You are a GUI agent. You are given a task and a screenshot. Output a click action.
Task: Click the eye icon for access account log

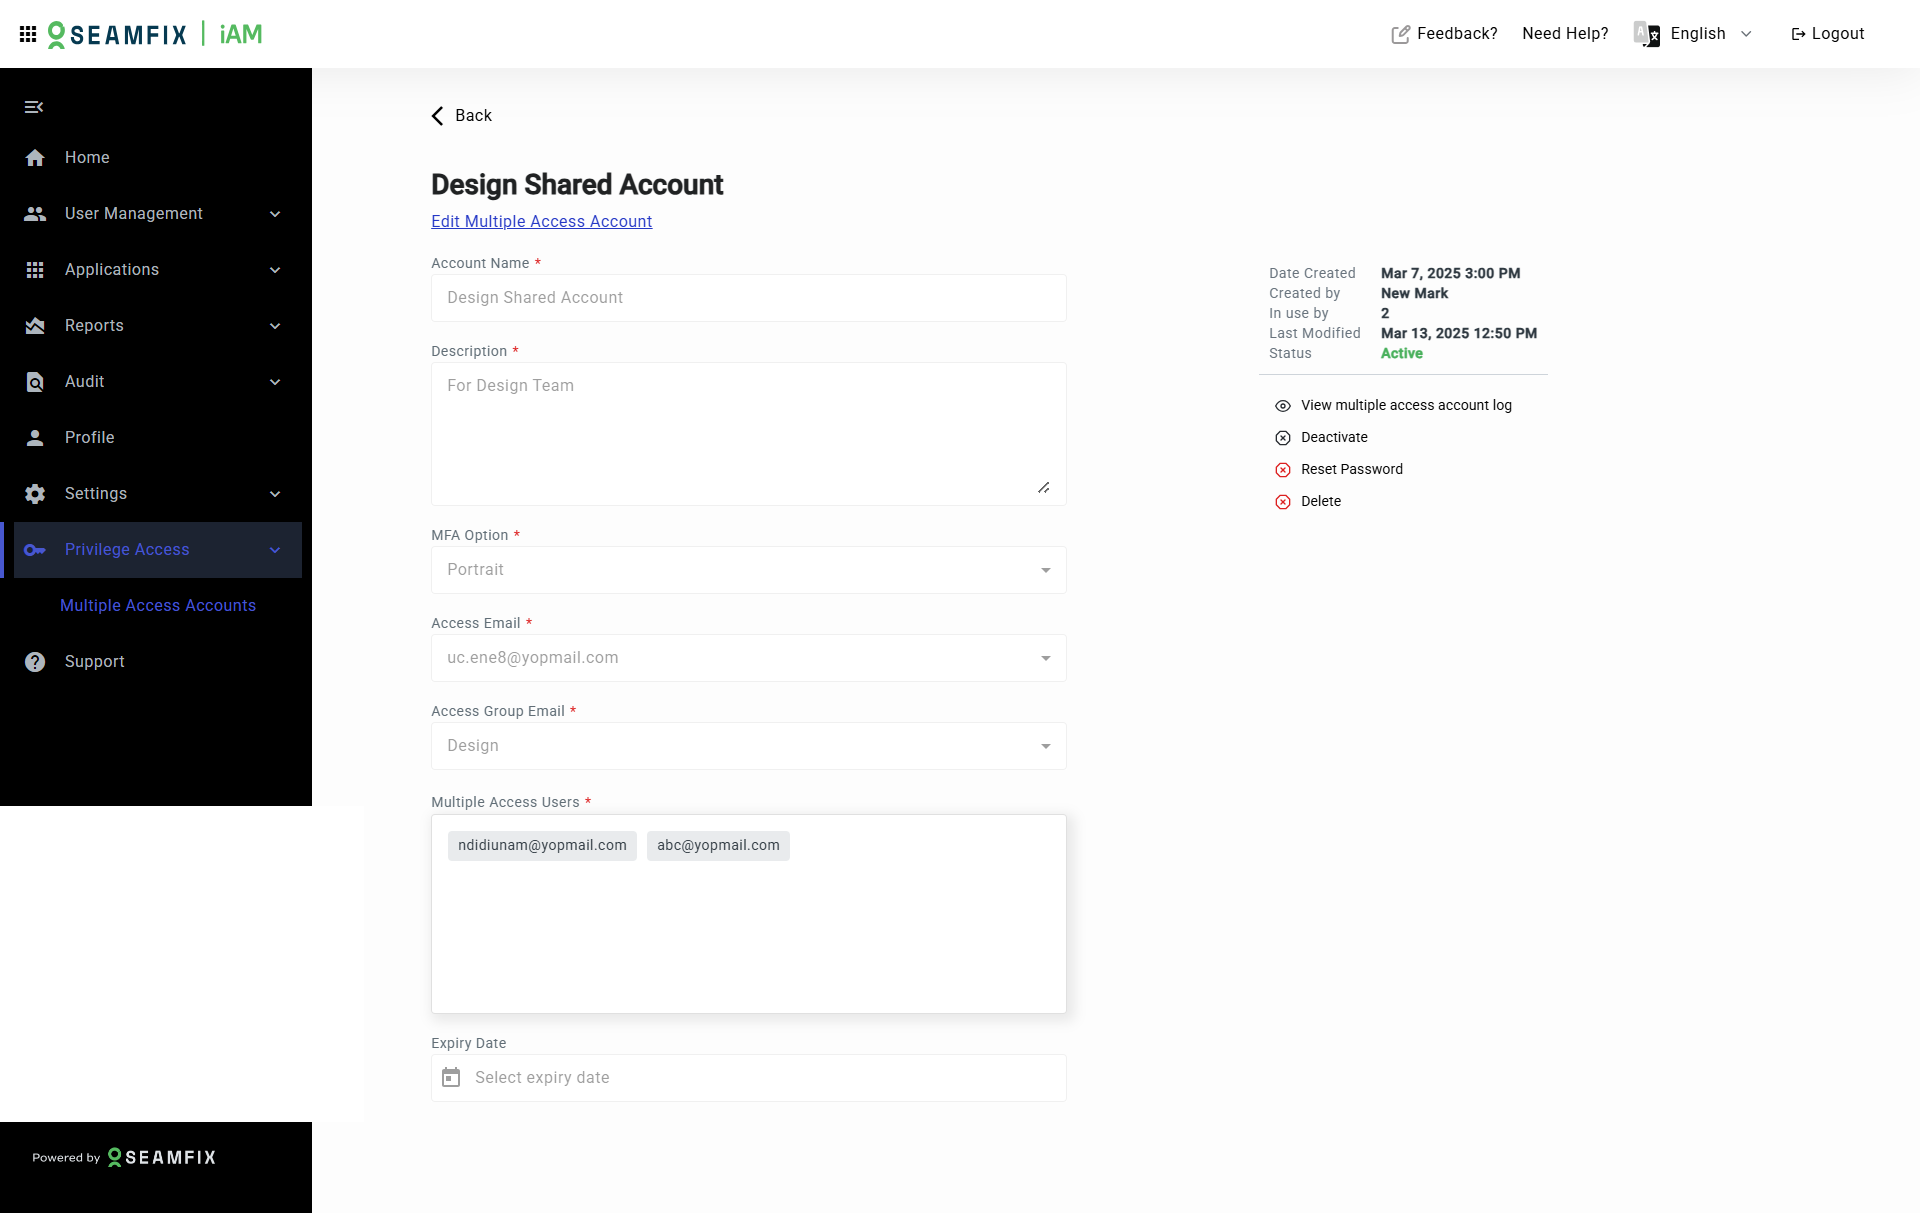[1283, 406]
